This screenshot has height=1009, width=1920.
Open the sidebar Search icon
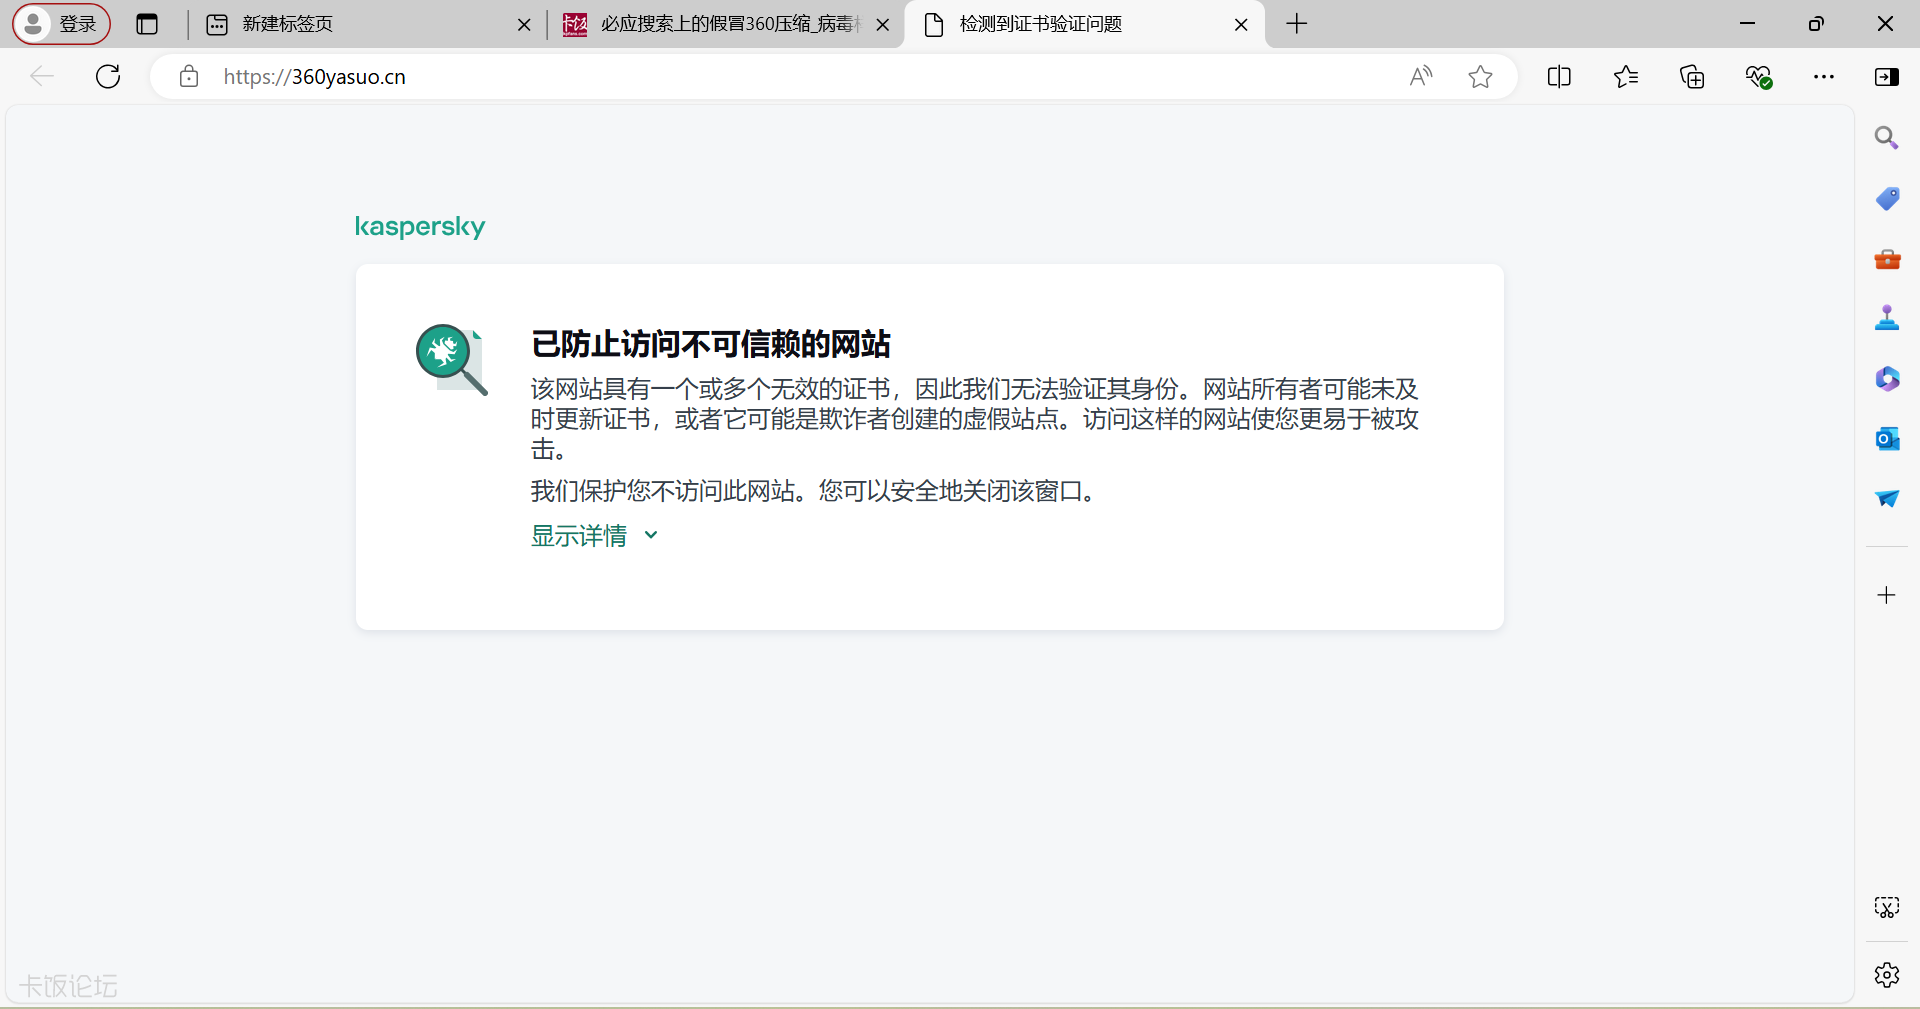point(1886,138)
